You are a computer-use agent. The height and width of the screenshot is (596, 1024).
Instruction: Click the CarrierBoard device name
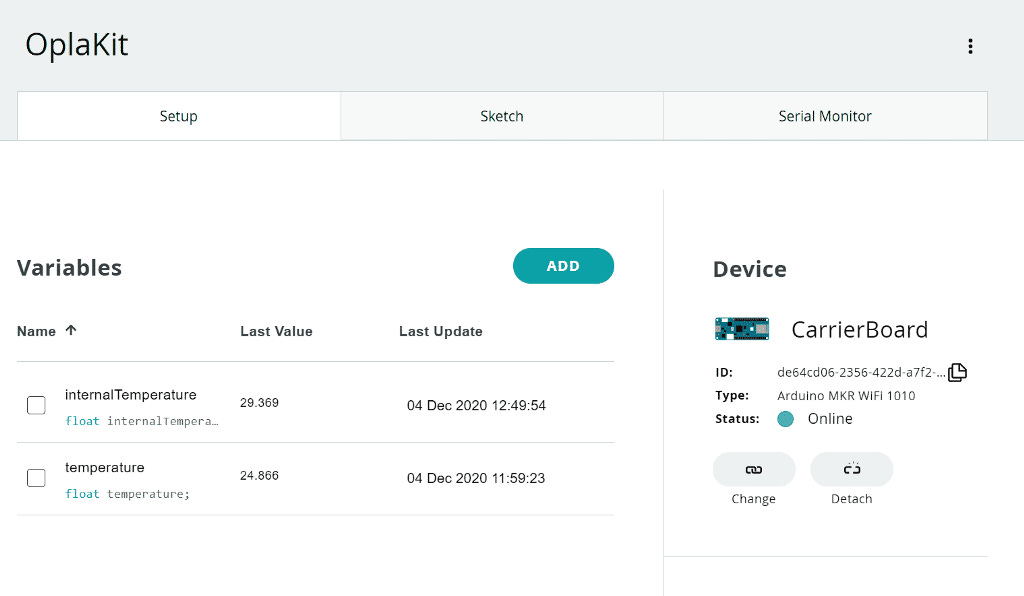859,330
